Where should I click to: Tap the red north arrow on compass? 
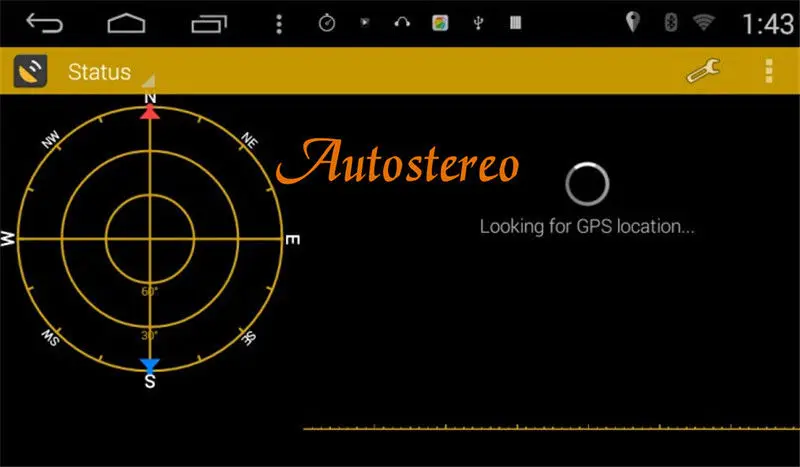(150, 112)
